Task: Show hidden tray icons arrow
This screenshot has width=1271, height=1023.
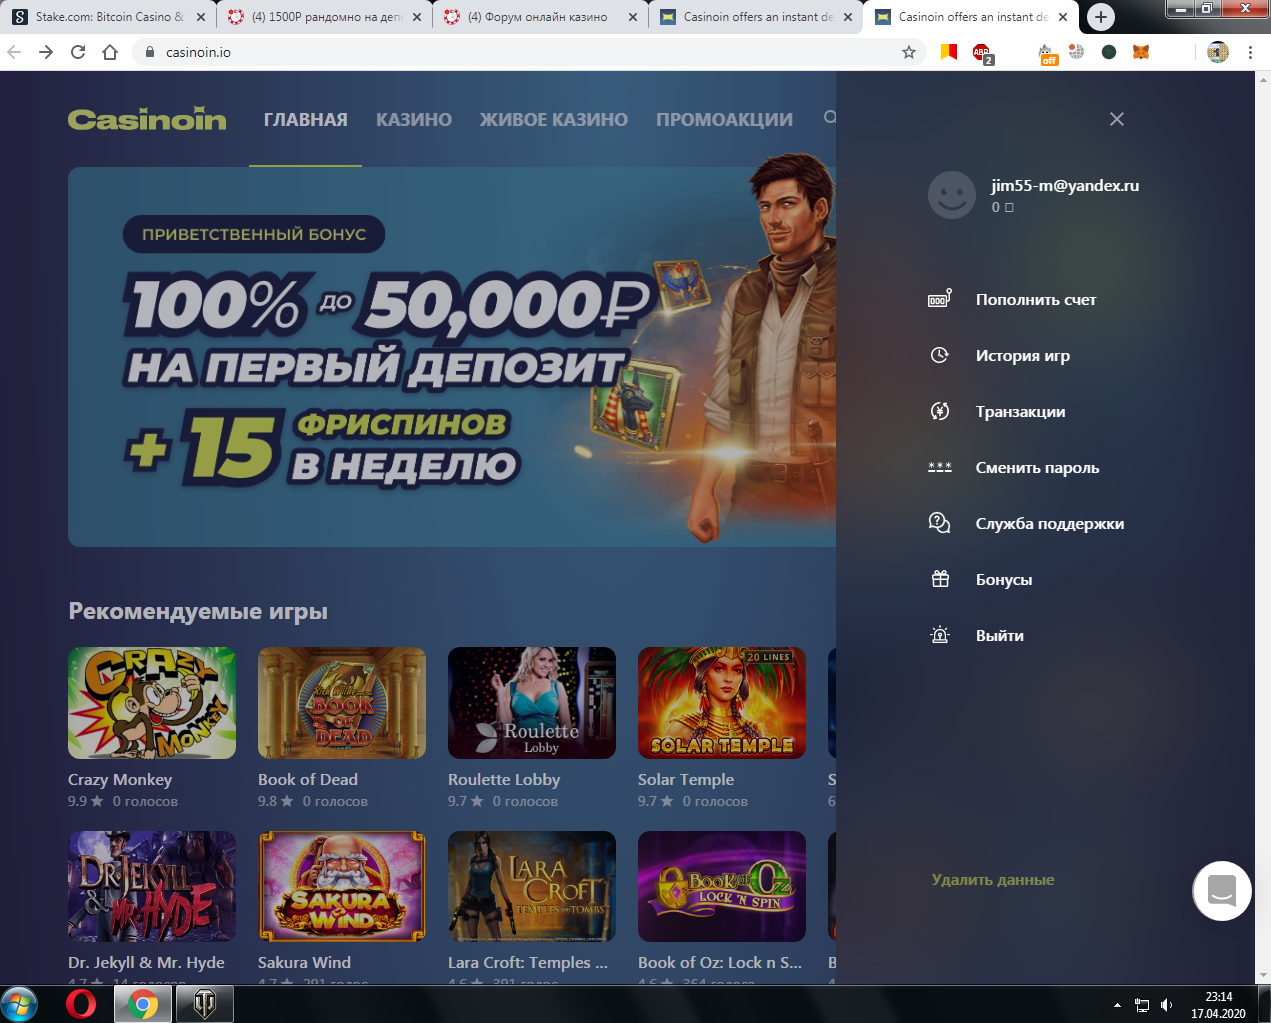Action: coord(1116,1005)
